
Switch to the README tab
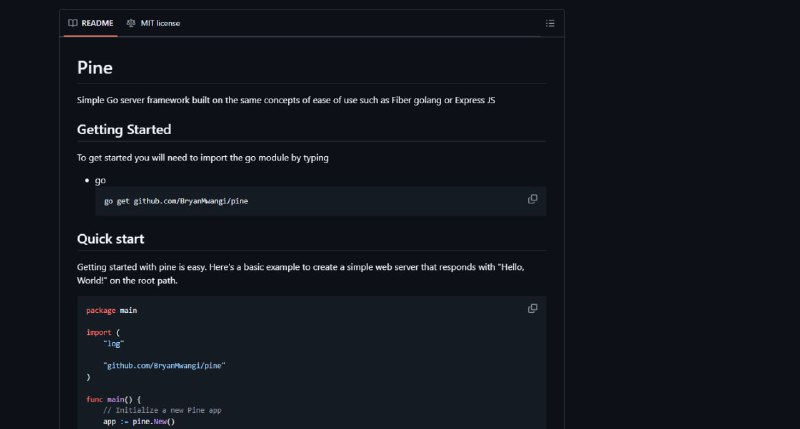[91, 23]
